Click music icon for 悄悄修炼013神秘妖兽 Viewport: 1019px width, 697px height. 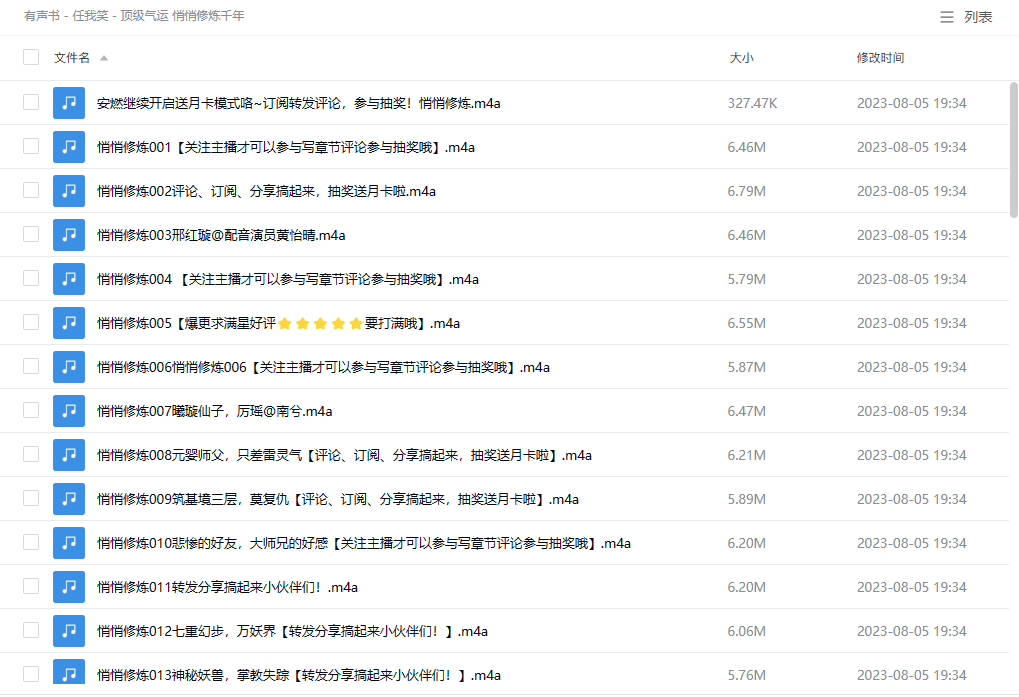(69, 675)
